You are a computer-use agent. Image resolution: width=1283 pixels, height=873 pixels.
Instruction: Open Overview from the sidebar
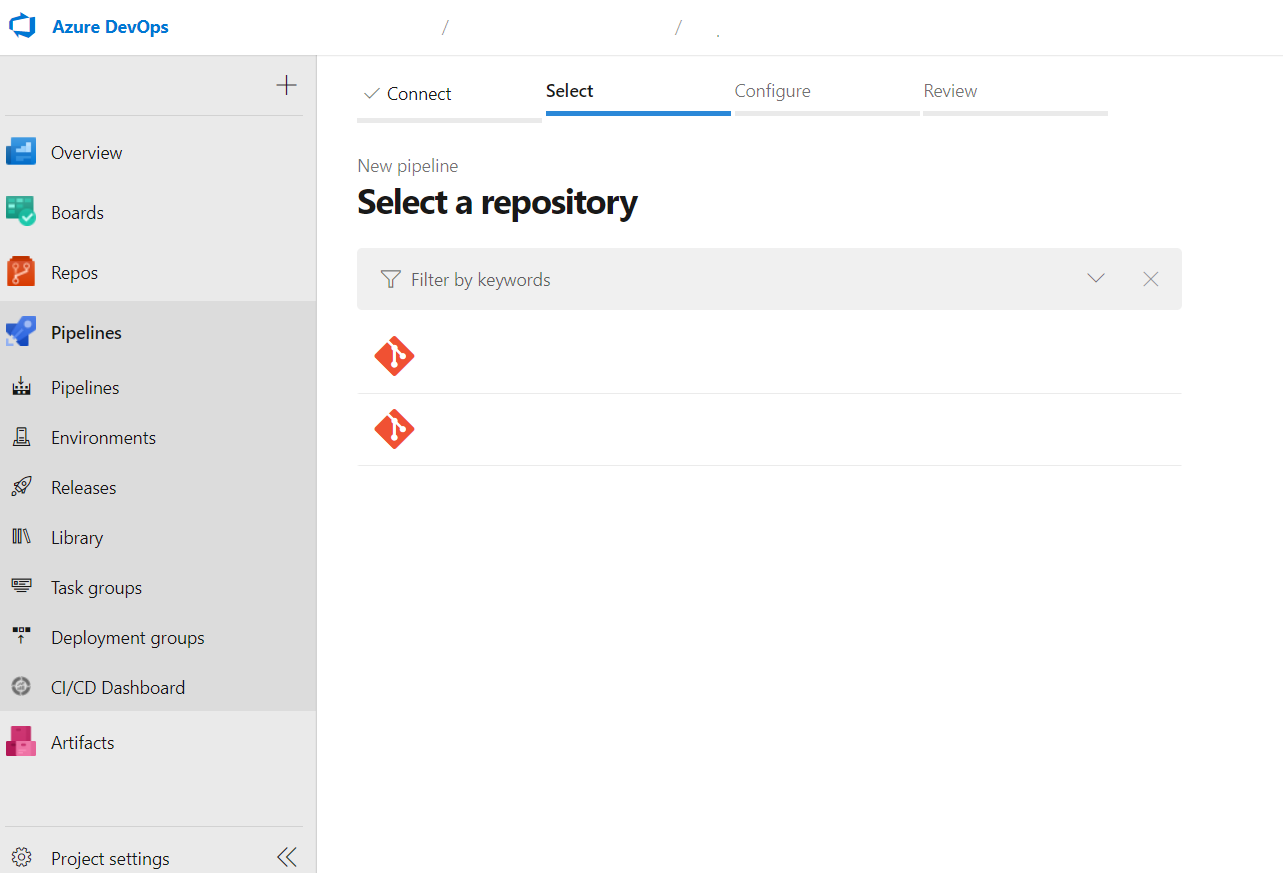click(158, 152)
